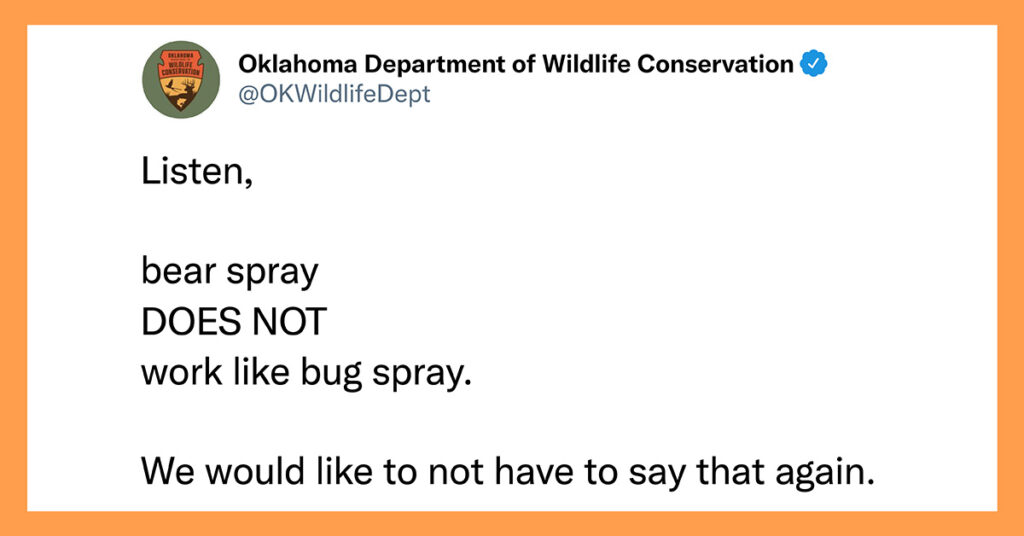Click the word 'again.' ending the tweet
The width and height of the screenshot is (1024, 536).
point(825,473)
